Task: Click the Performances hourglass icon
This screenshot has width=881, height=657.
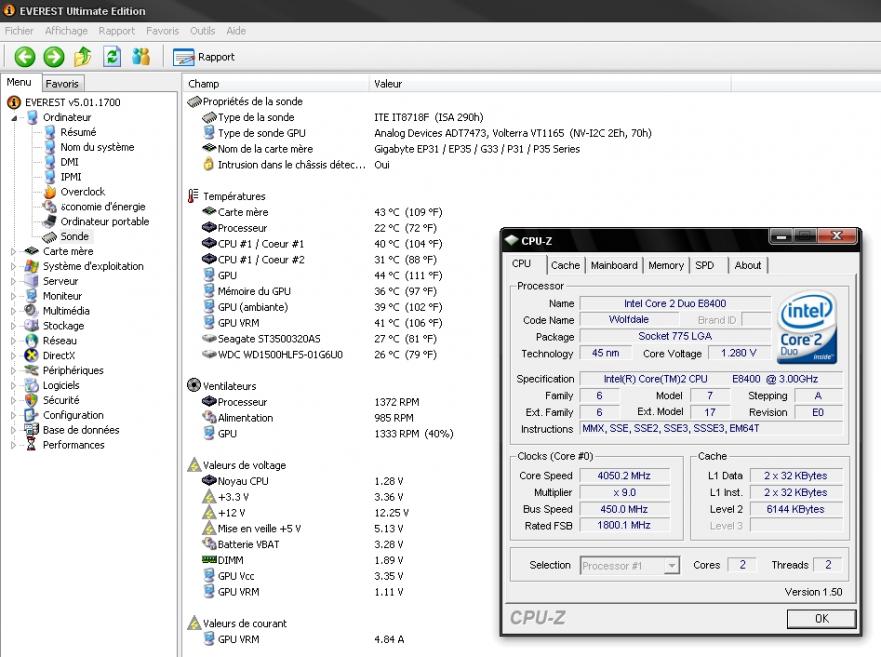Action: 32,445
